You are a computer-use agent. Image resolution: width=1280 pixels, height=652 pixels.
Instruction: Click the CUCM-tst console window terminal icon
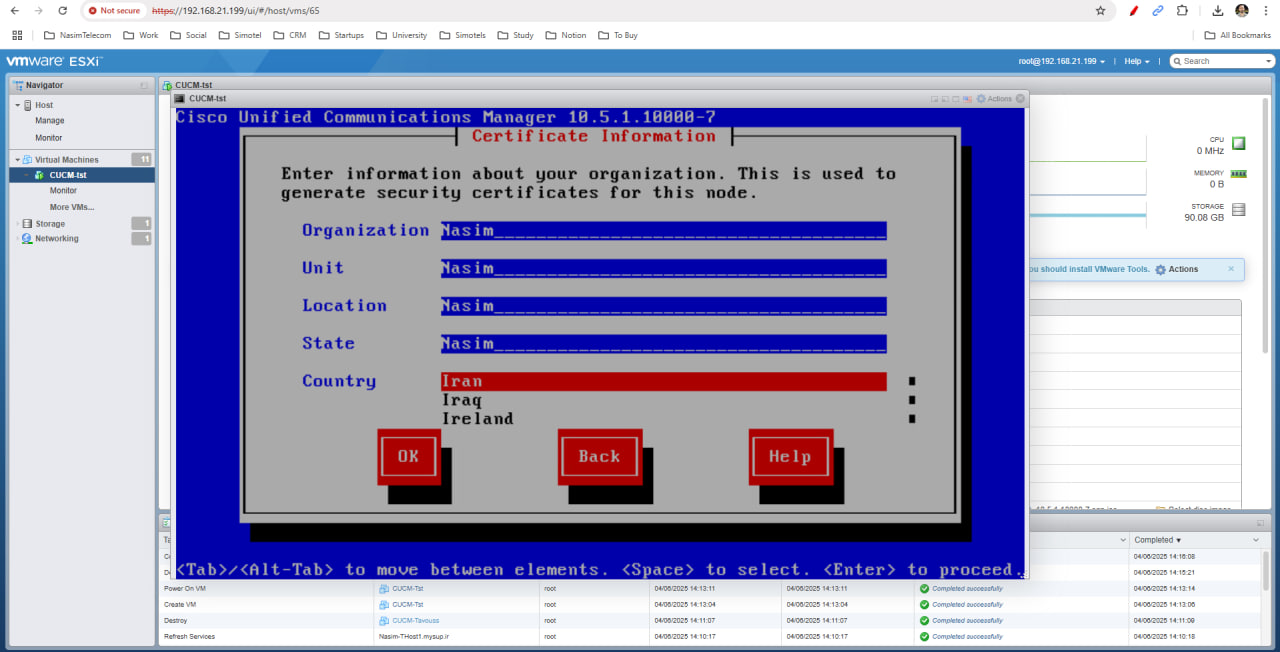(x=179, y=99)
